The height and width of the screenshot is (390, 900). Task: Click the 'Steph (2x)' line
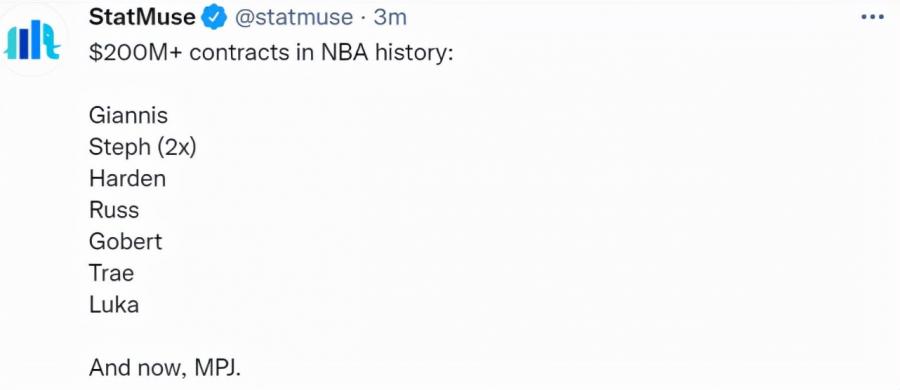142,148
